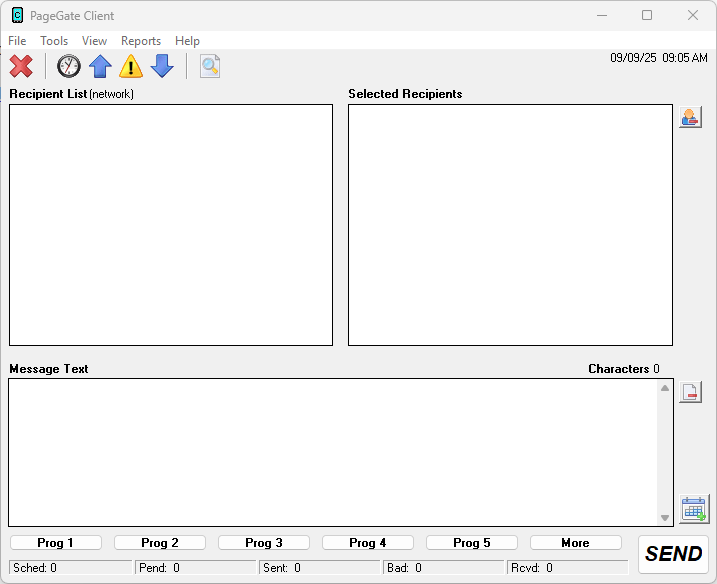Click the clear message page icon
The image size is (717, 584).
click(690, 392)
